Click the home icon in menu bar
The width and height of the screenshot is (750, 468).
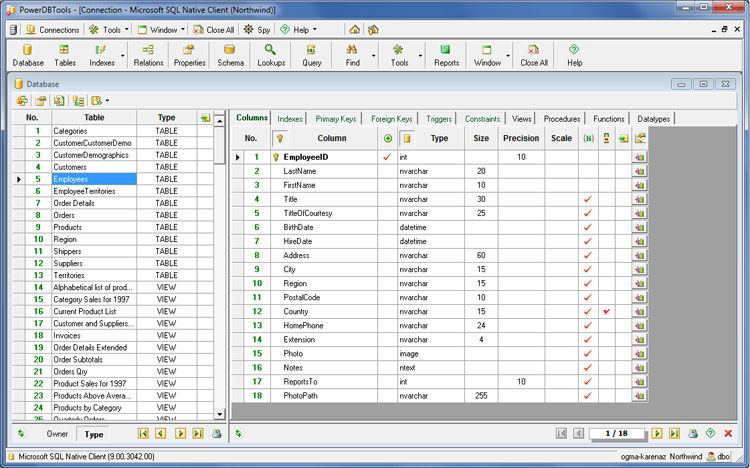[354, 30]
